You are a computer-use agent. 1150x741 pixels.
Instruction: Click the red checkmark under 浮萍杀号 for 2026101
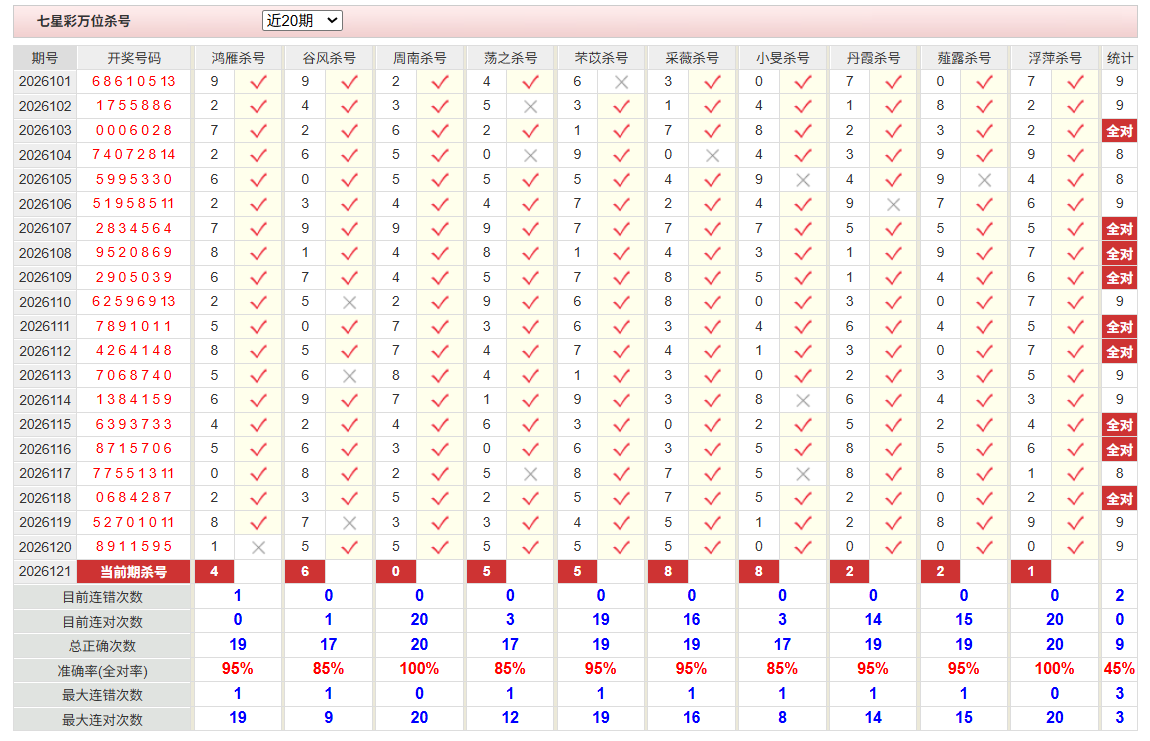tap(1075, 82)
